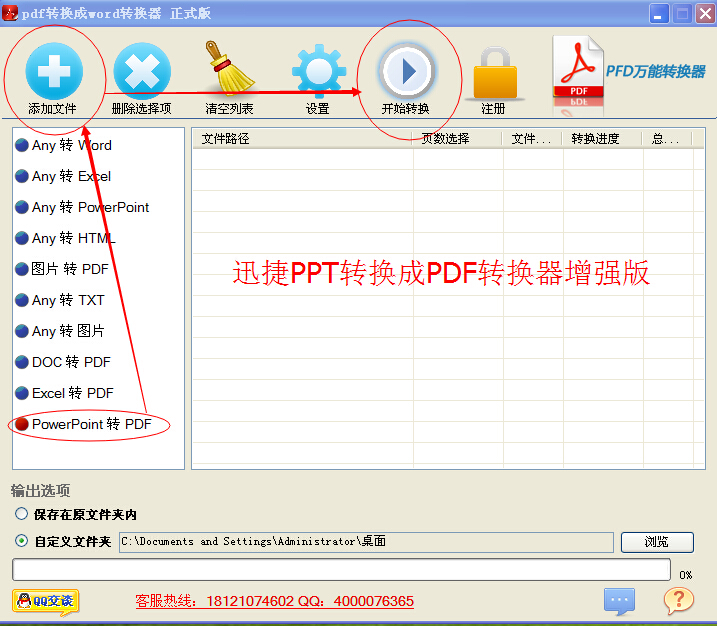Select the Any 转 TXT mode
717x626 pixels.
[60, 300]
